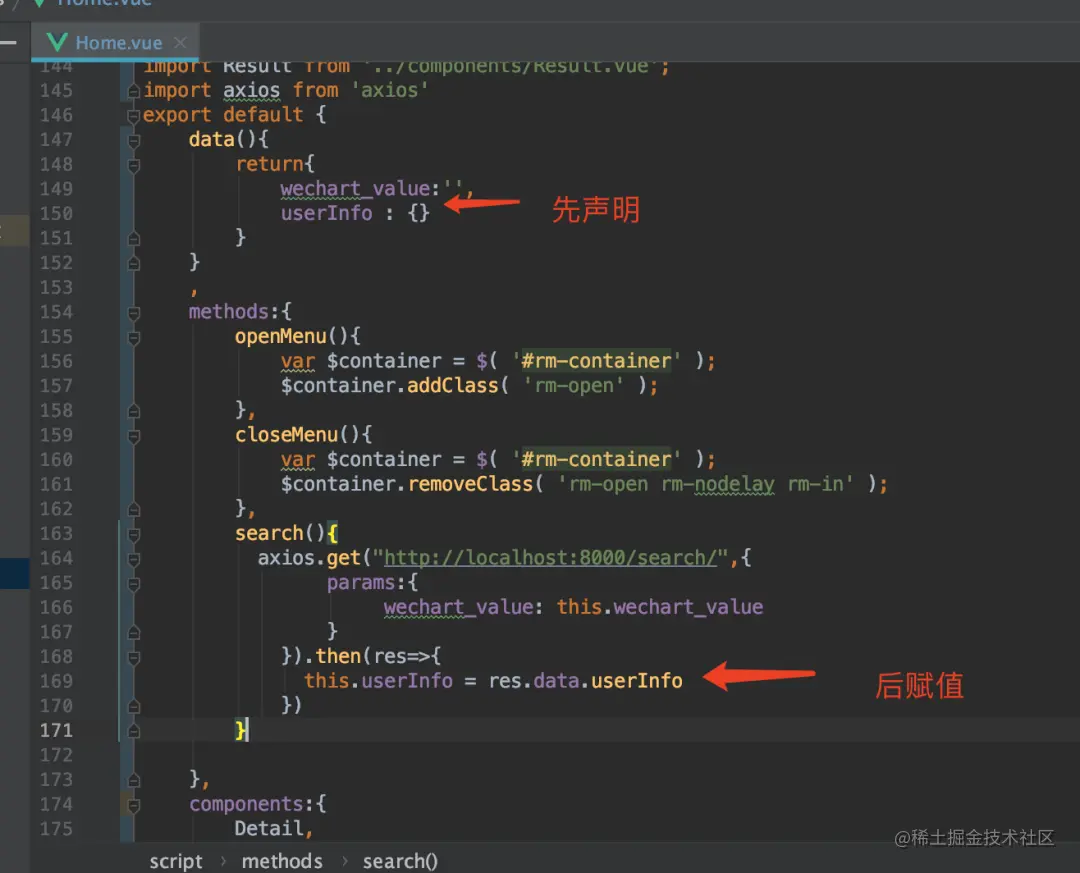Click res.data.userInfo on line 169

tap(585, 681)
